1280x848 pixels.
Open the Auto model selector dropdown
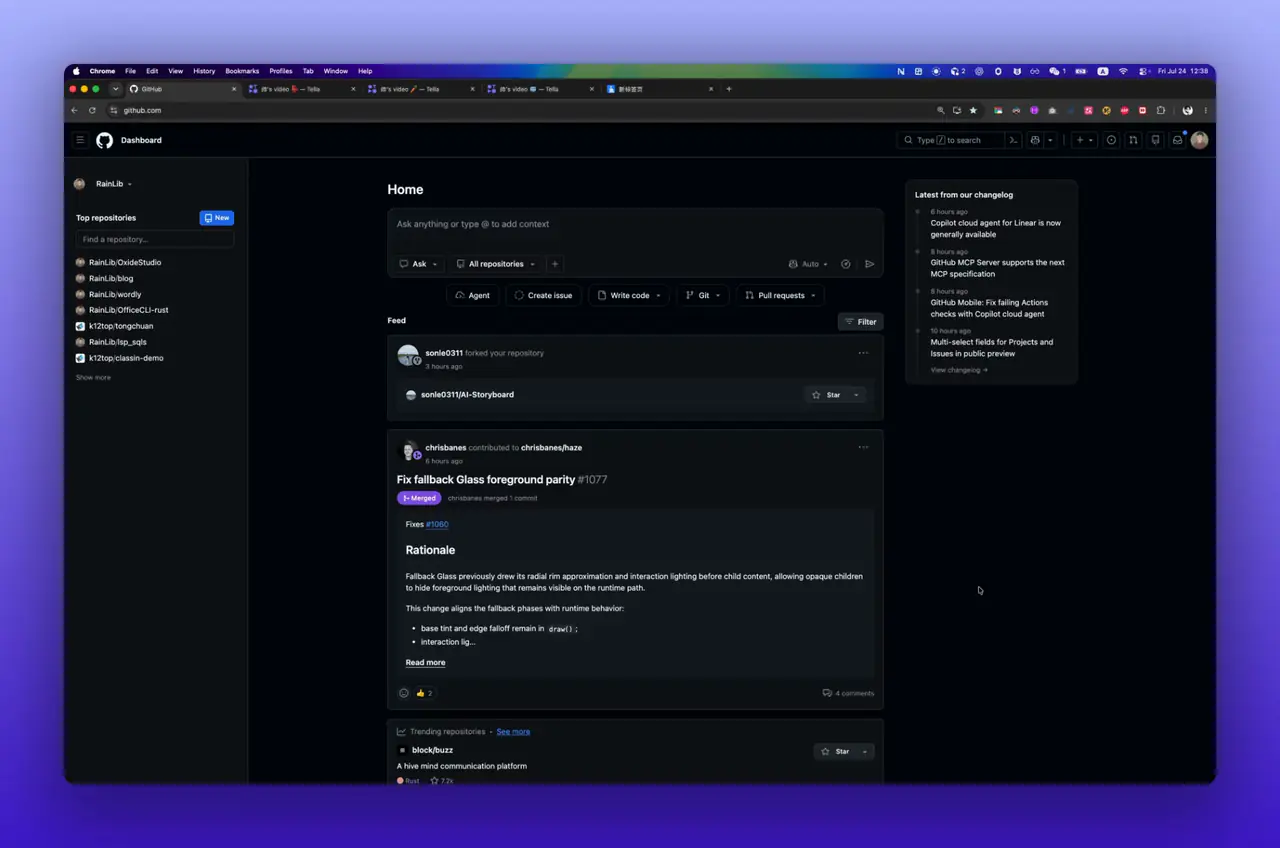coord(808,264)
